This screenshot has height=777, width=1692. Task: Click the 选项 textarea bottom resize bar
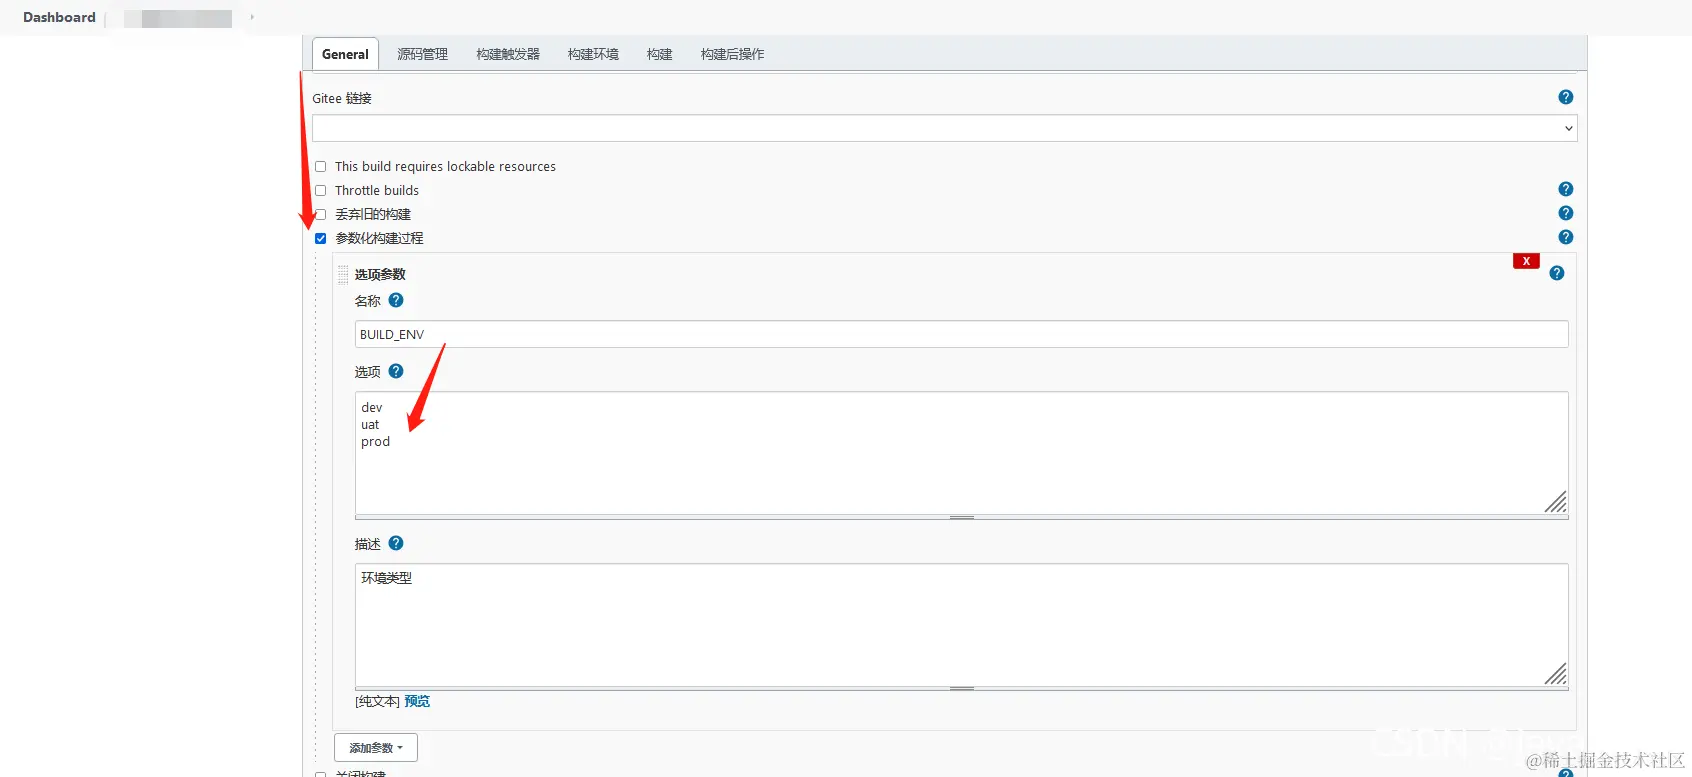click(961, 518)
